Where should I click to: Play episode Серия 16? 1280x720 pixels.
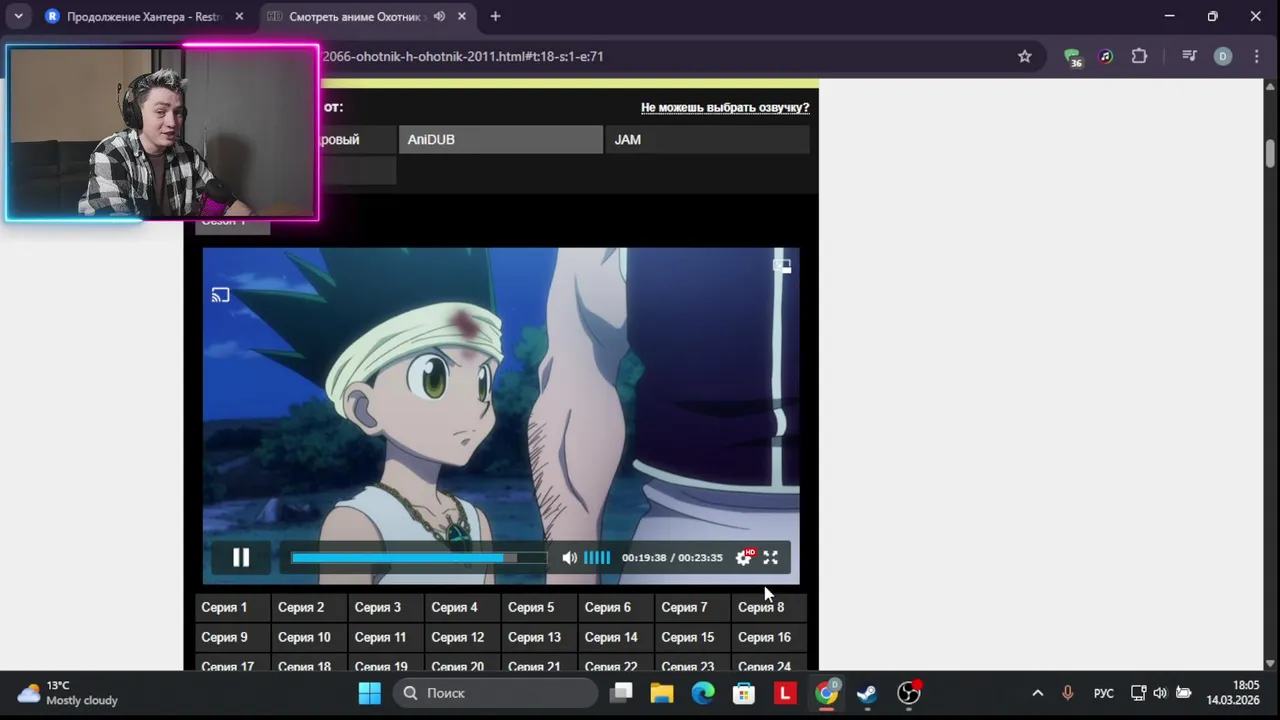tap(770, 637)
